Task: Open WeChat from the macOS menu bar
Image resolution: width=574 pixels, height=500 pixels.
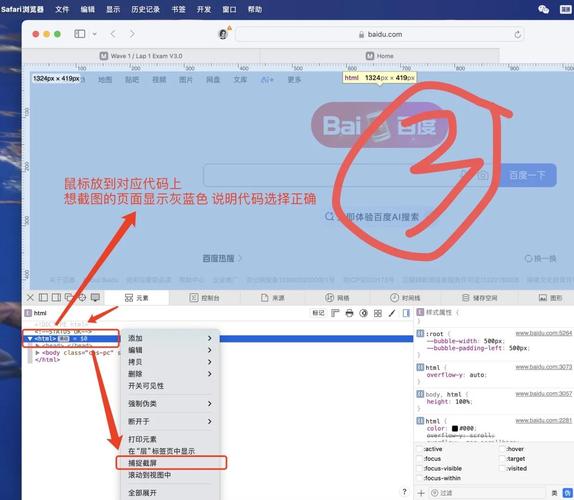Action: coord(544,9)
